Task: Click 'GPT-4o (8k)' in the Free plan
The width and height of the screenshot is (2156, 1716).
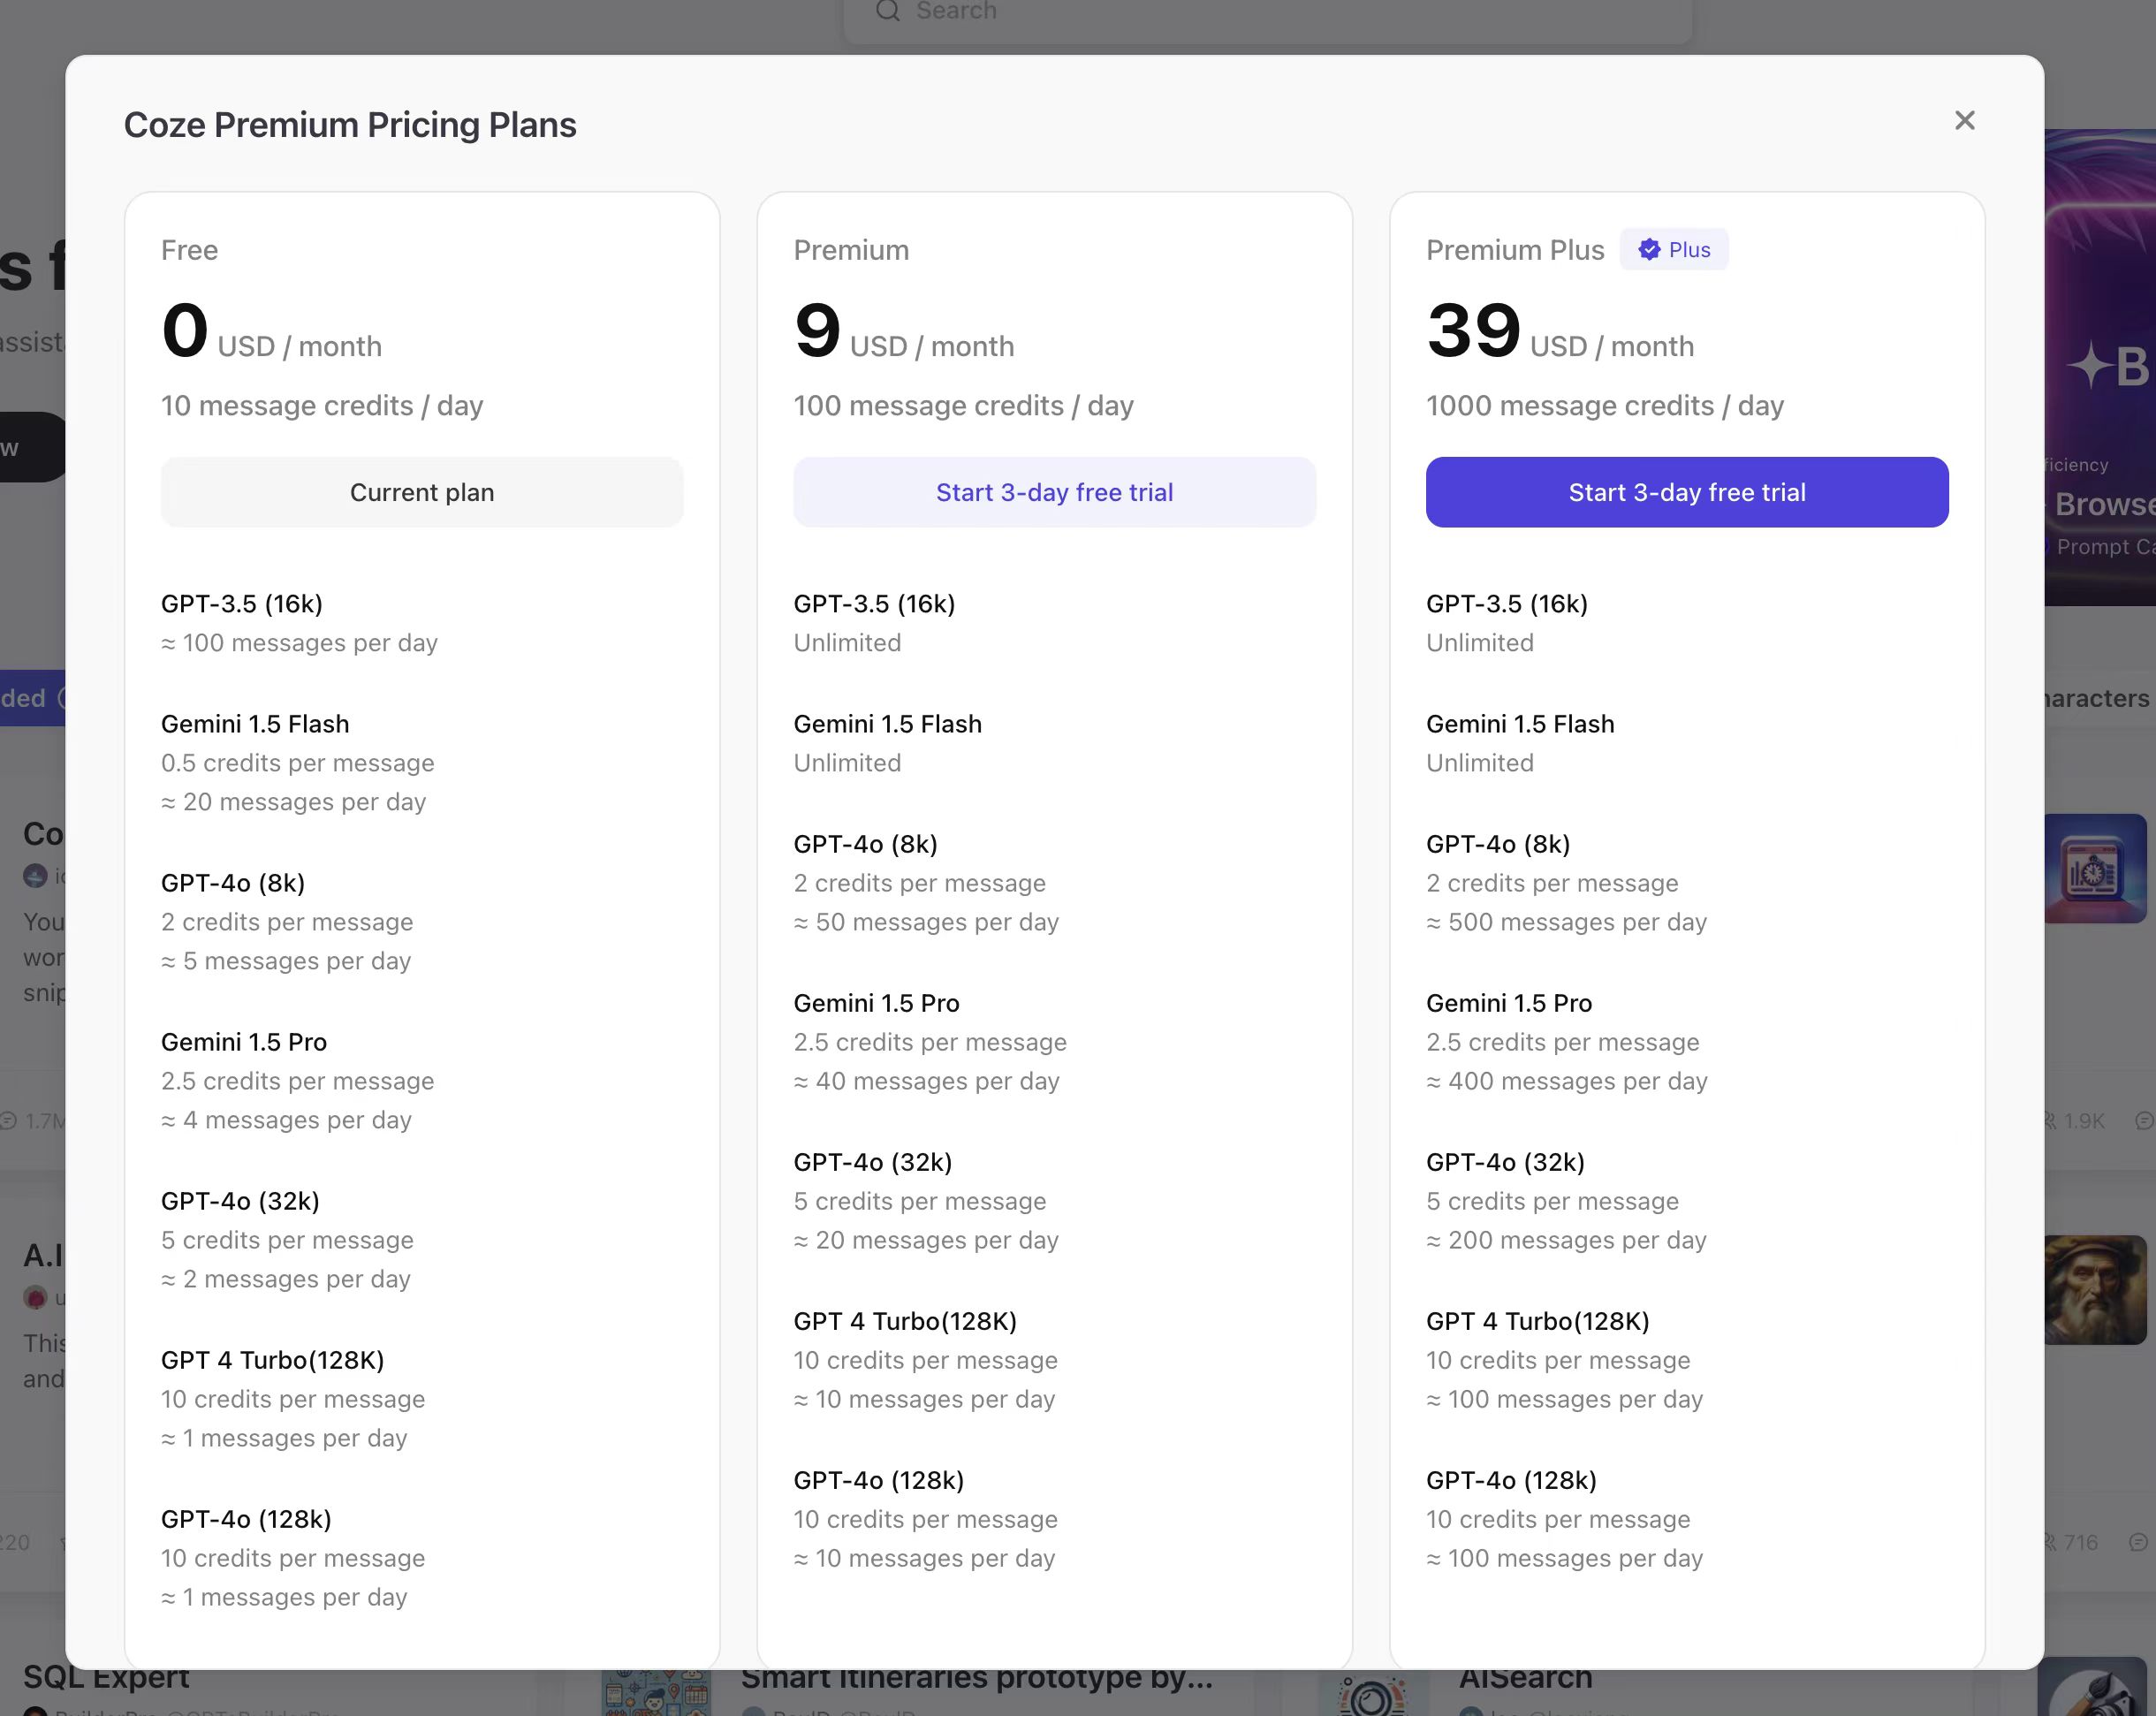Action: 233,883
